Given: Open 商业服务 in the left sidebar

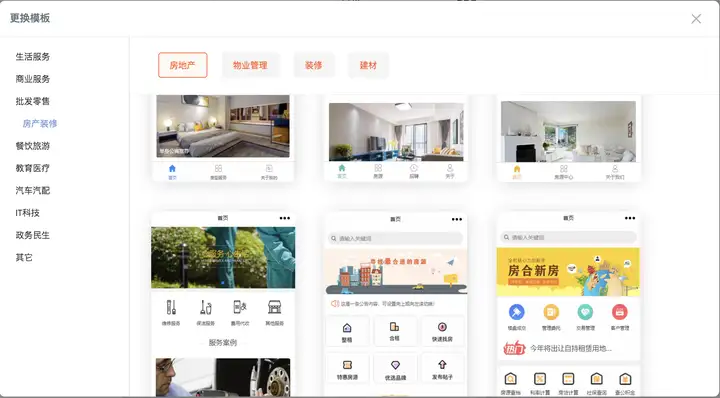Looking at the screenshot, I should point(33,79).
